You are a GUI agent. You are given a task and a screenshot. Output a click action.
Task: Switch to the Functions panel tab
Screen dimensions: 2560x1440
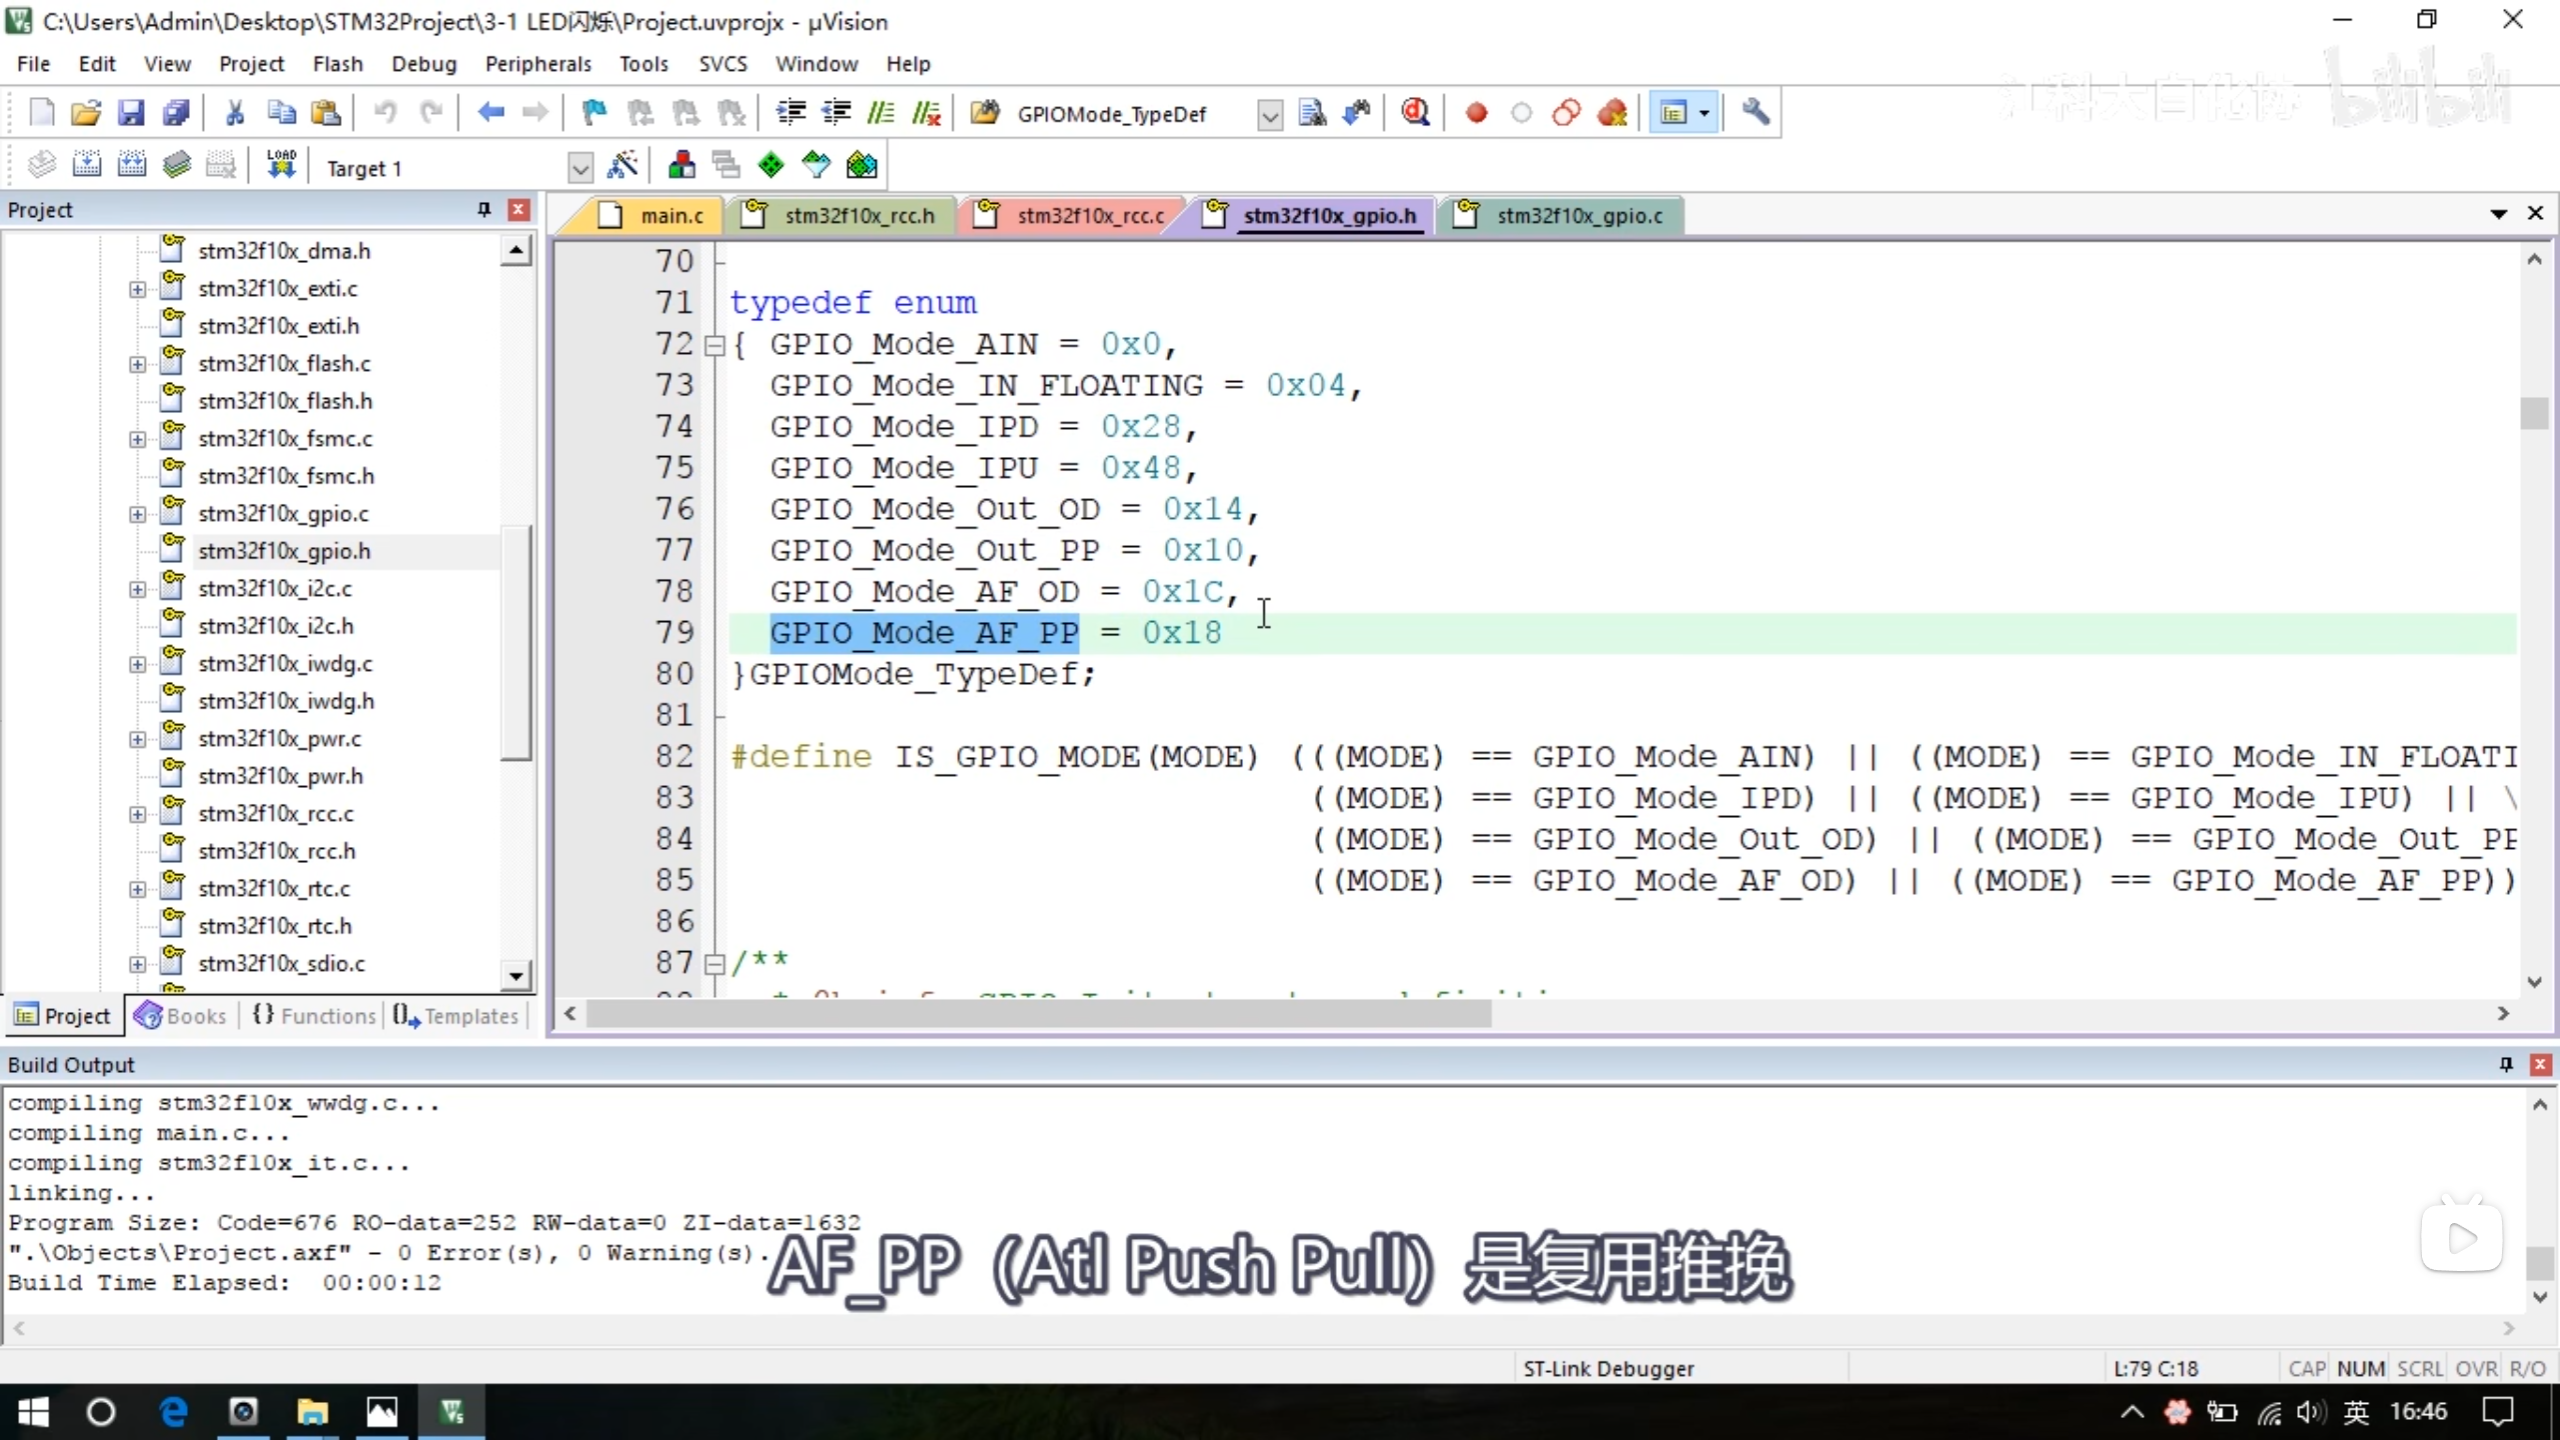313,1016
